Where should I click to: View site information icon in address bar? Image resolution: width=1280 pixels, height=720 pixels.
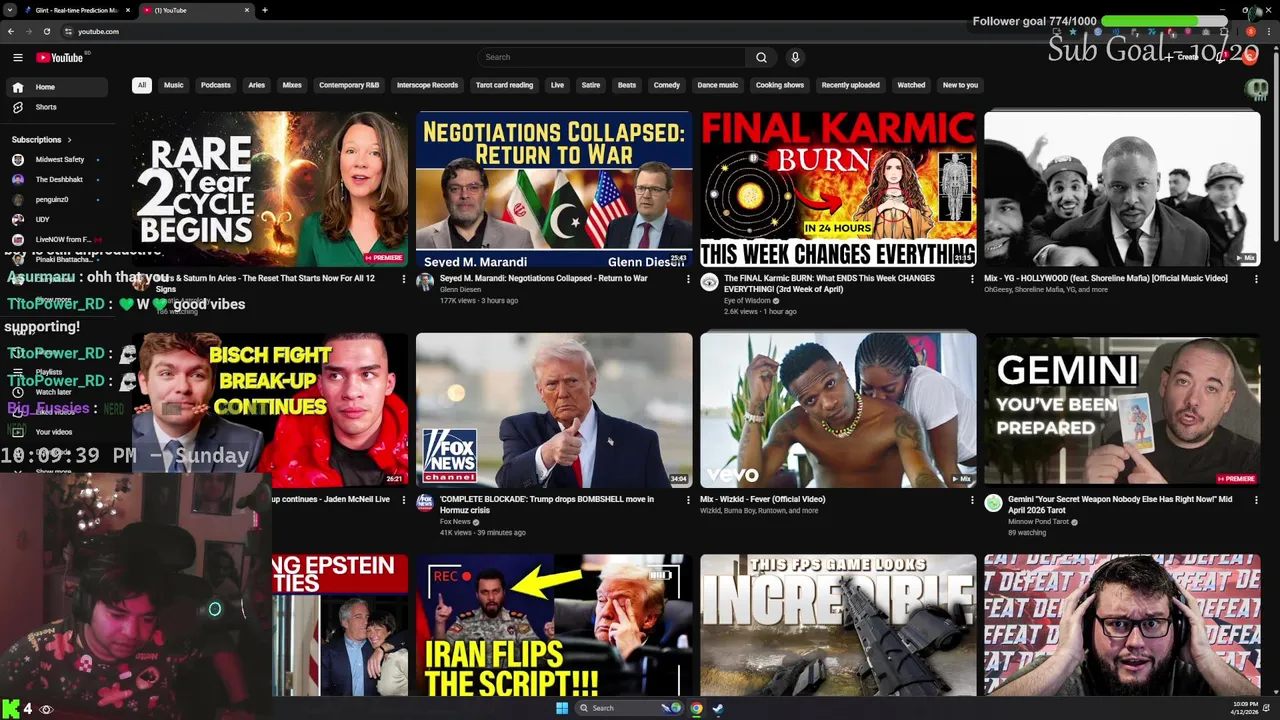pyautogui.click(x=68, y=31)
